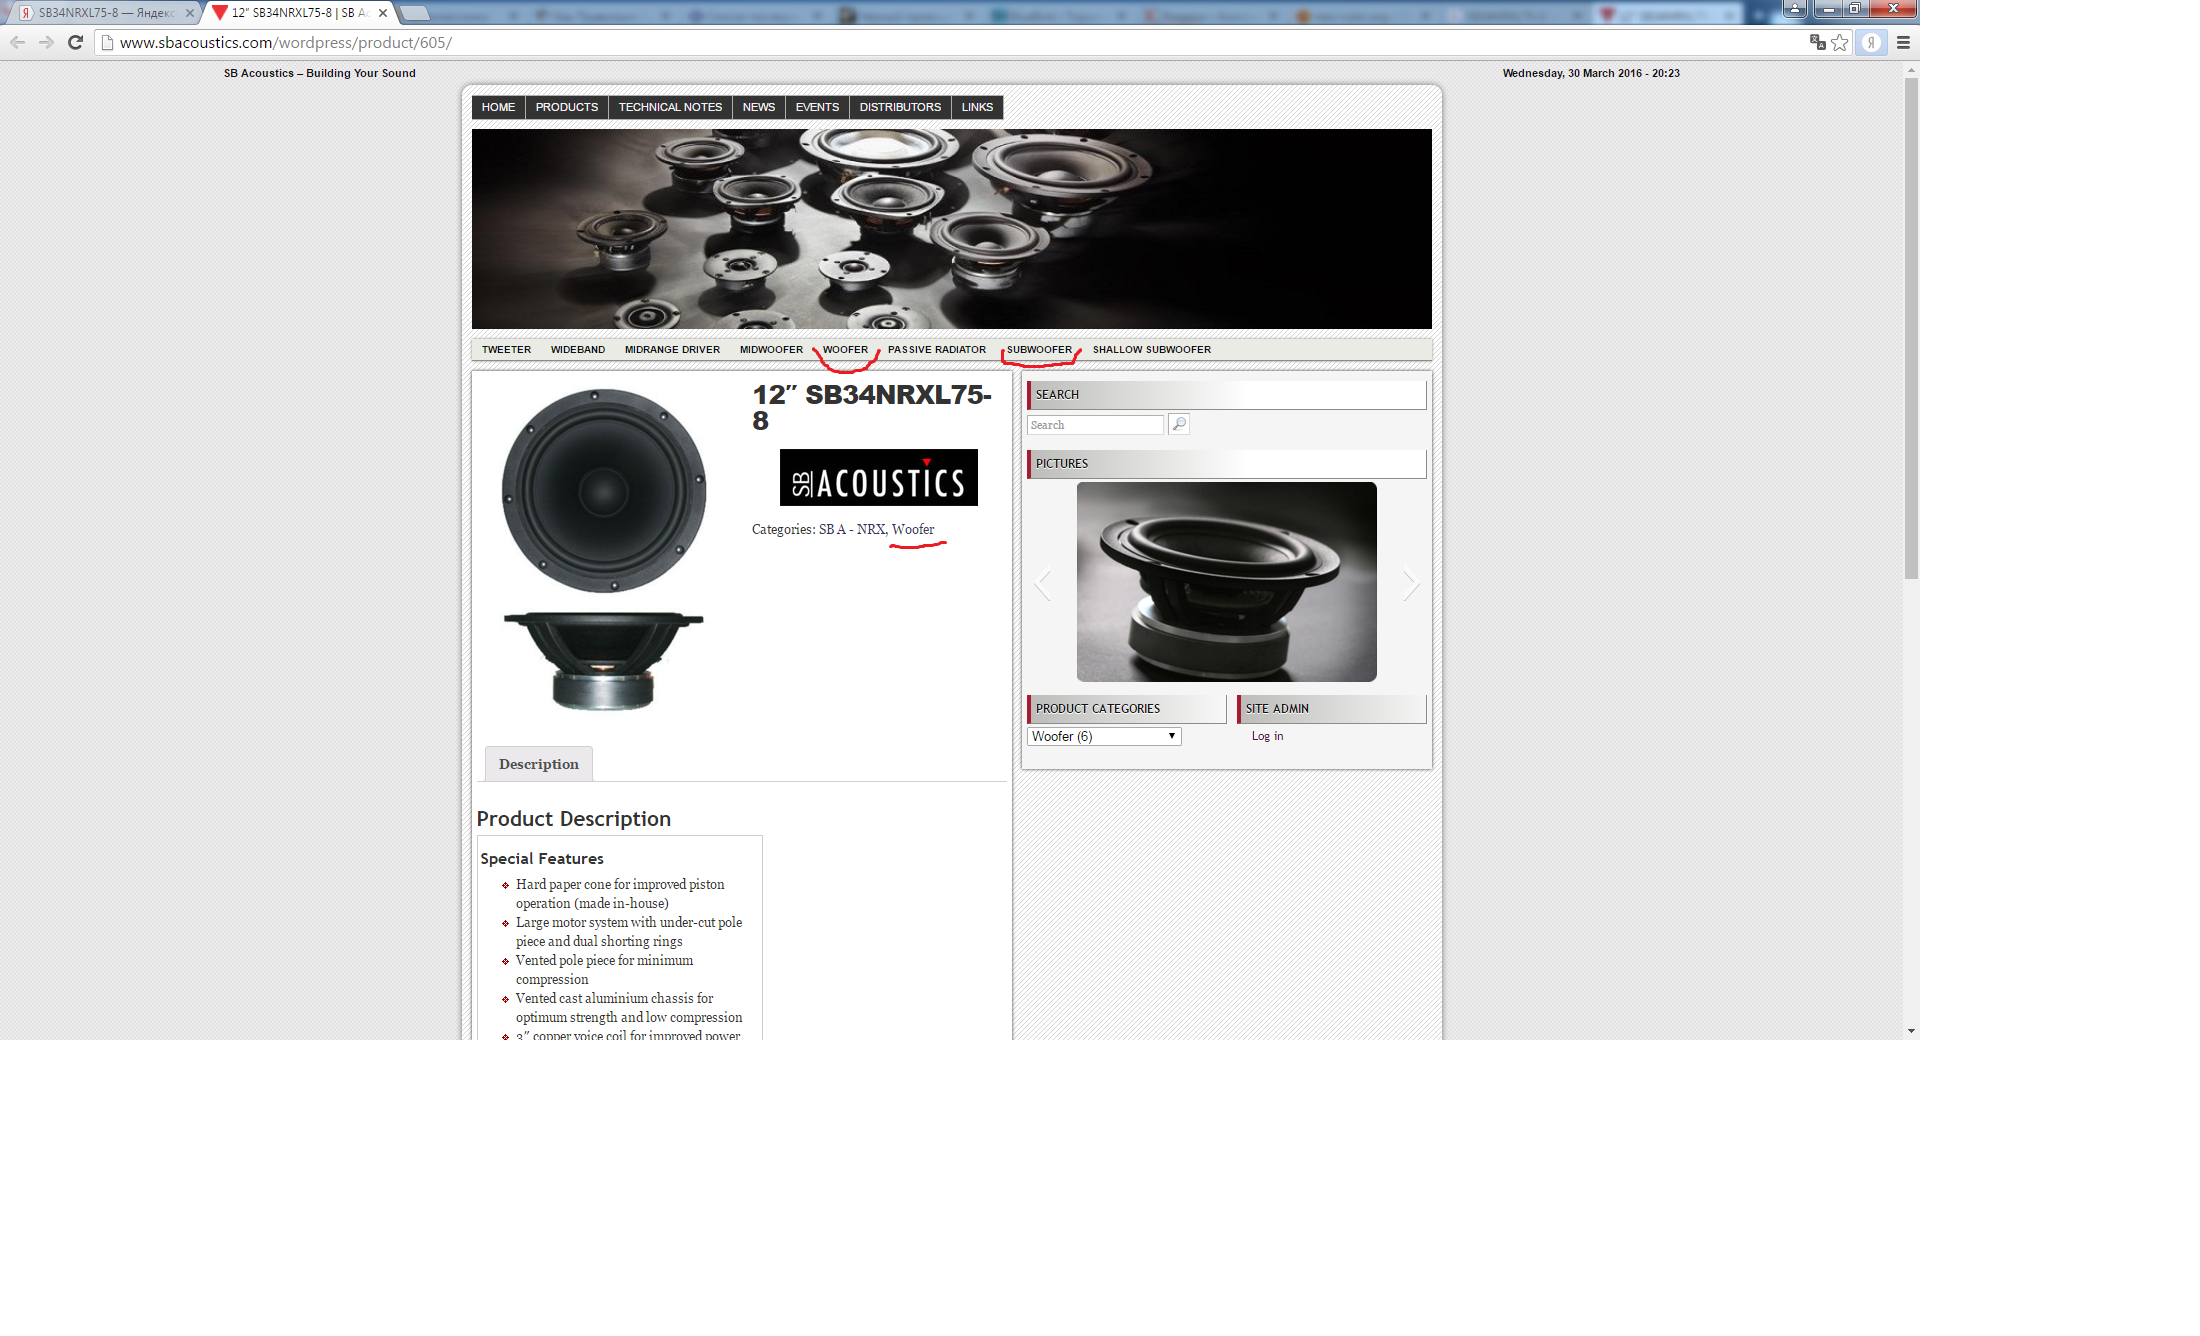The height and width of the screenshot is (1336, 2200).
Task: Click the Yandex extension icon in toolbar
Action: (x=1871, y=42)
